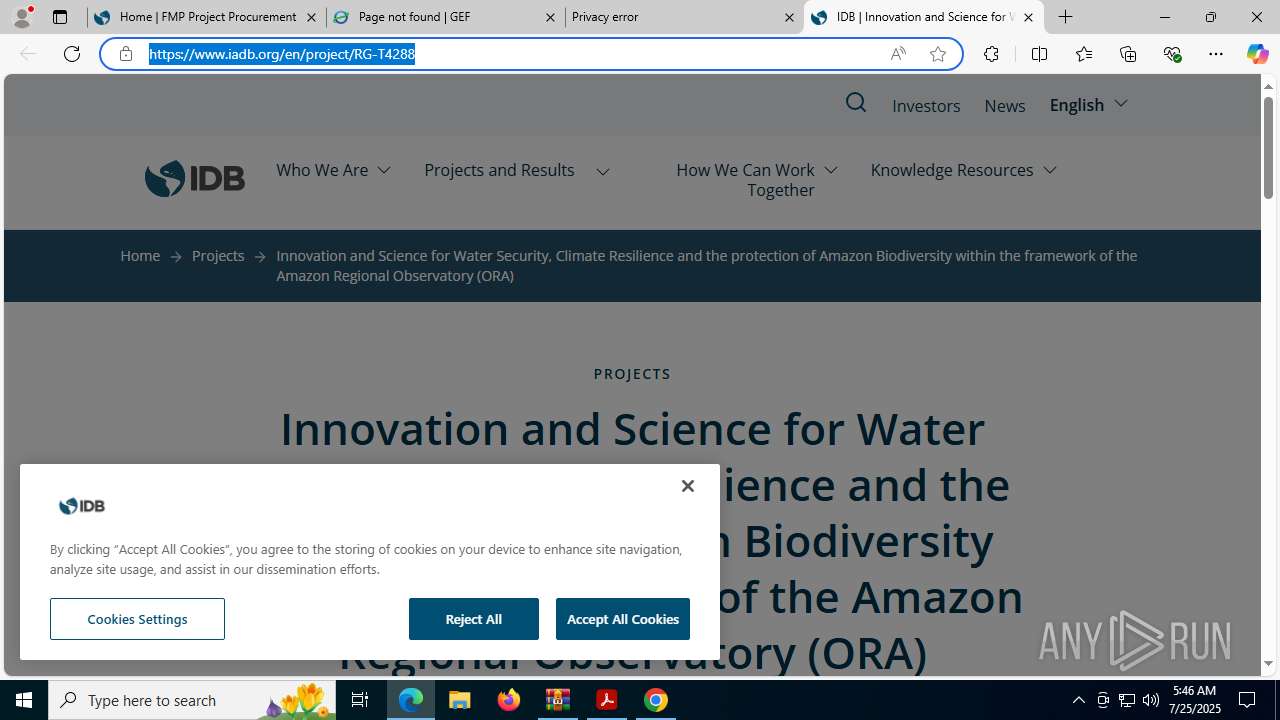This screenshot has width=1280, height=720.
Task: Open the network tray icon
Action: (1127, 700)
